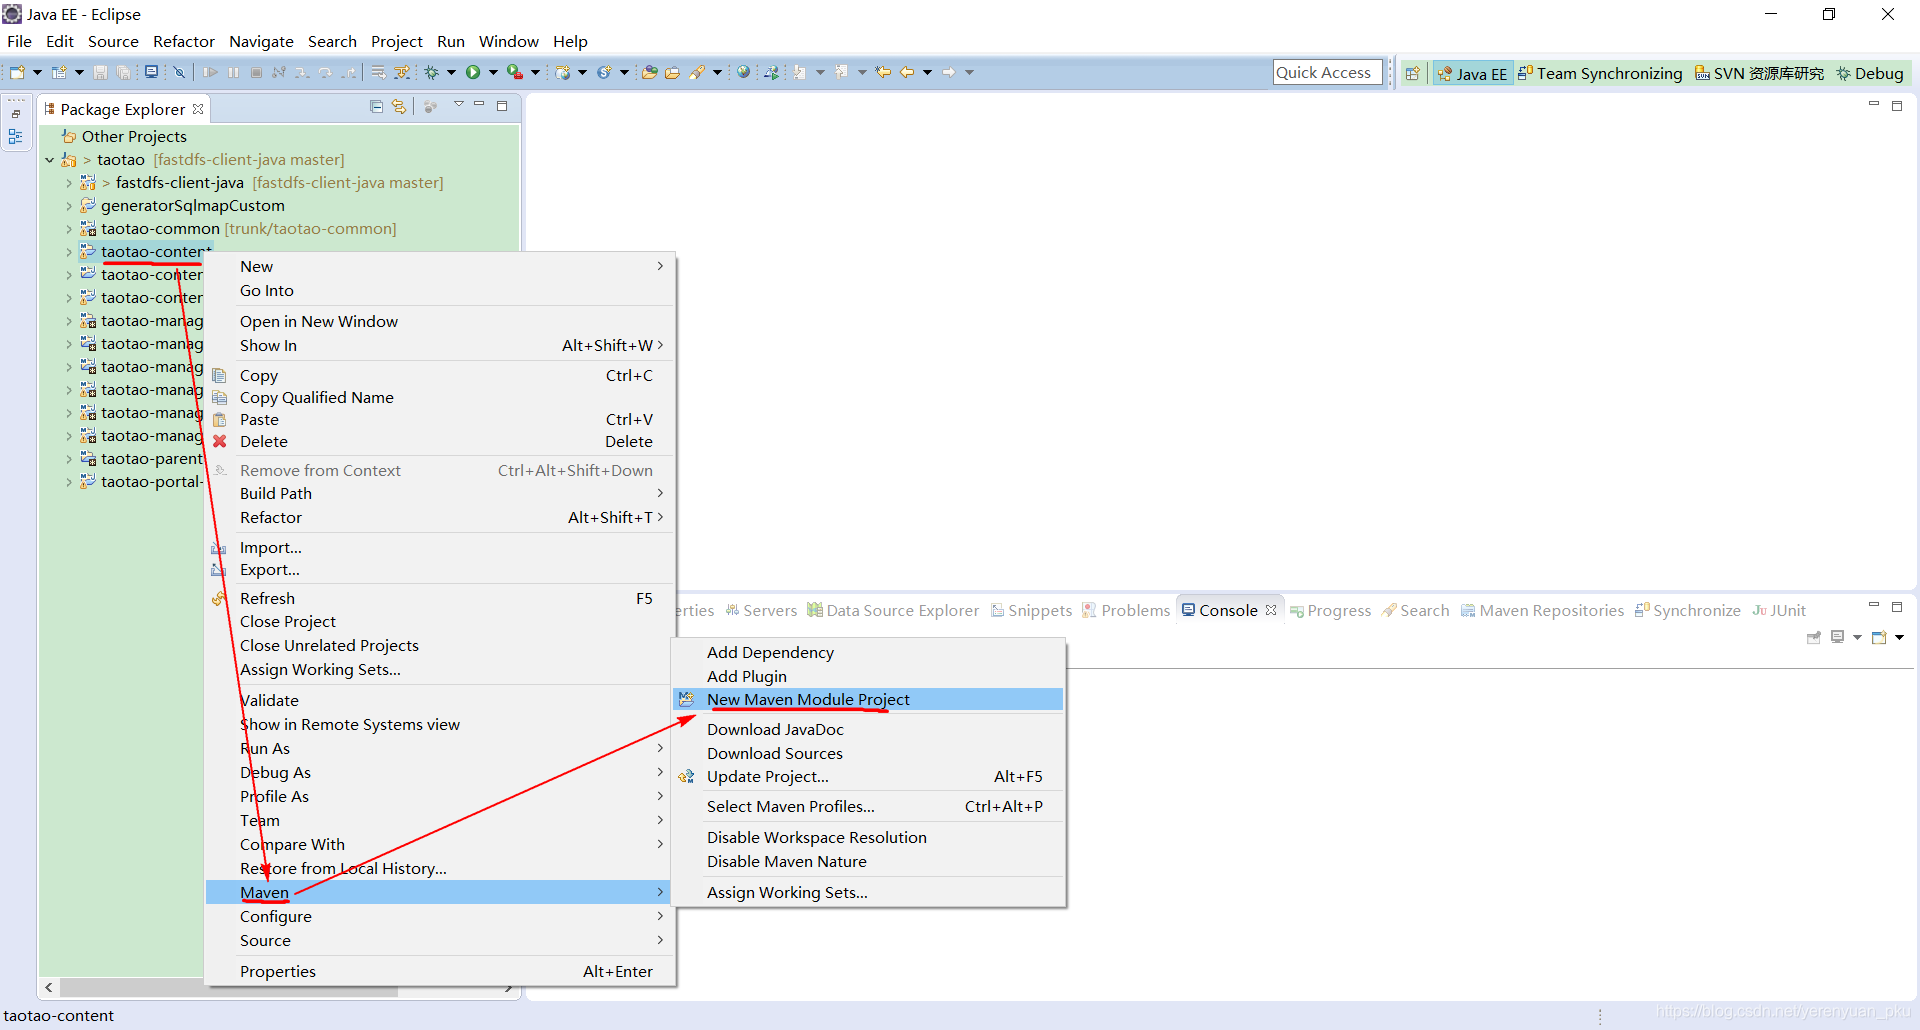Open the File menu
The width and height of the screenshot is (1920, 1030).
coord(19,41)
